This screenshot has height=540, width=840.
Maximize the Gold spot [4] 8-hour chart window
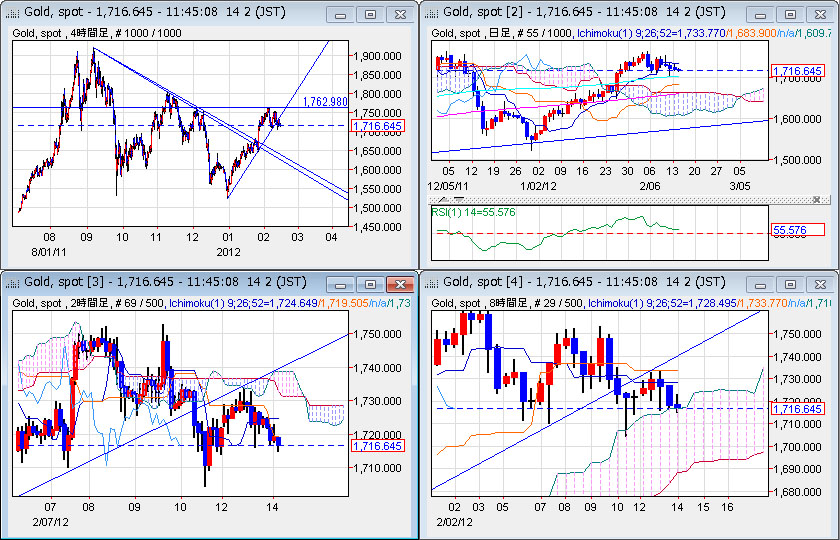click(790, 284)
